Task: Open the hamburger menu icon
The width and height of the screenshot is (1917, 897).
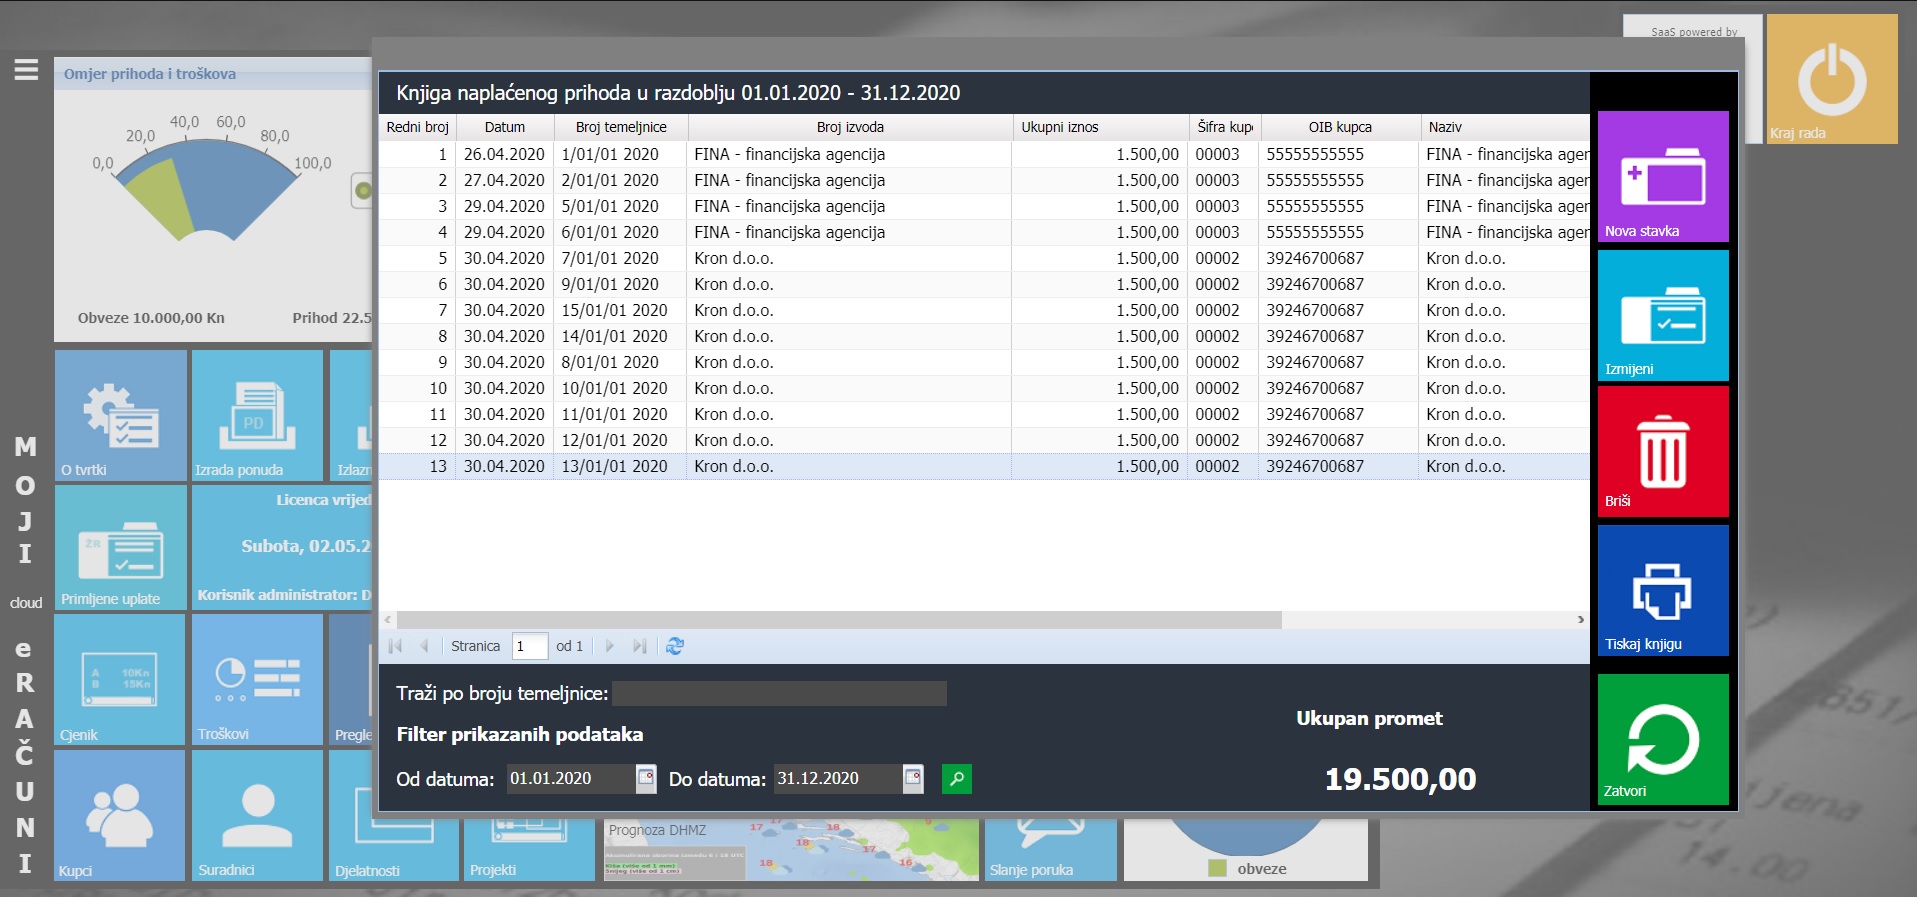Action: point(26,70)
